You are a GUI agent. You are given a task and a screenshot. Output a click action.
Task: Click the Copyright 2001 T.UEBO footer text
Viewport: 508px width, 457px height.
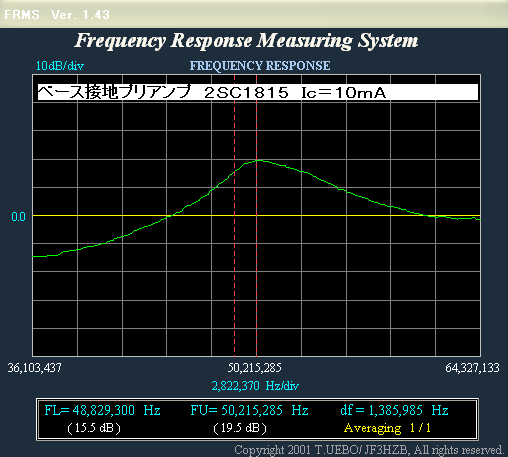coord(368,450)
